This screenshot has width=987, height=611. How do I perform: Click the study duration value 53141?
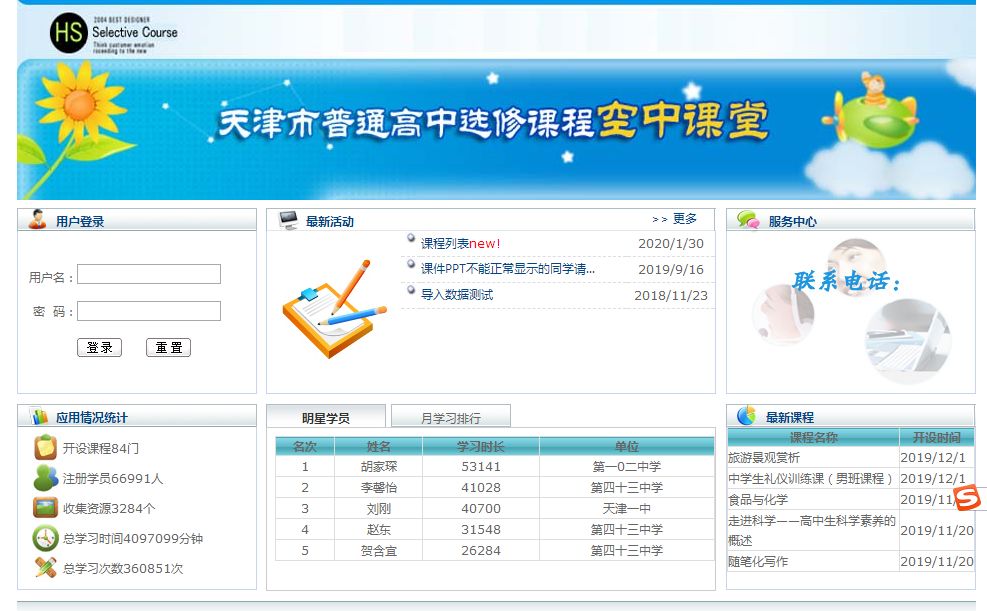point(481,466)
